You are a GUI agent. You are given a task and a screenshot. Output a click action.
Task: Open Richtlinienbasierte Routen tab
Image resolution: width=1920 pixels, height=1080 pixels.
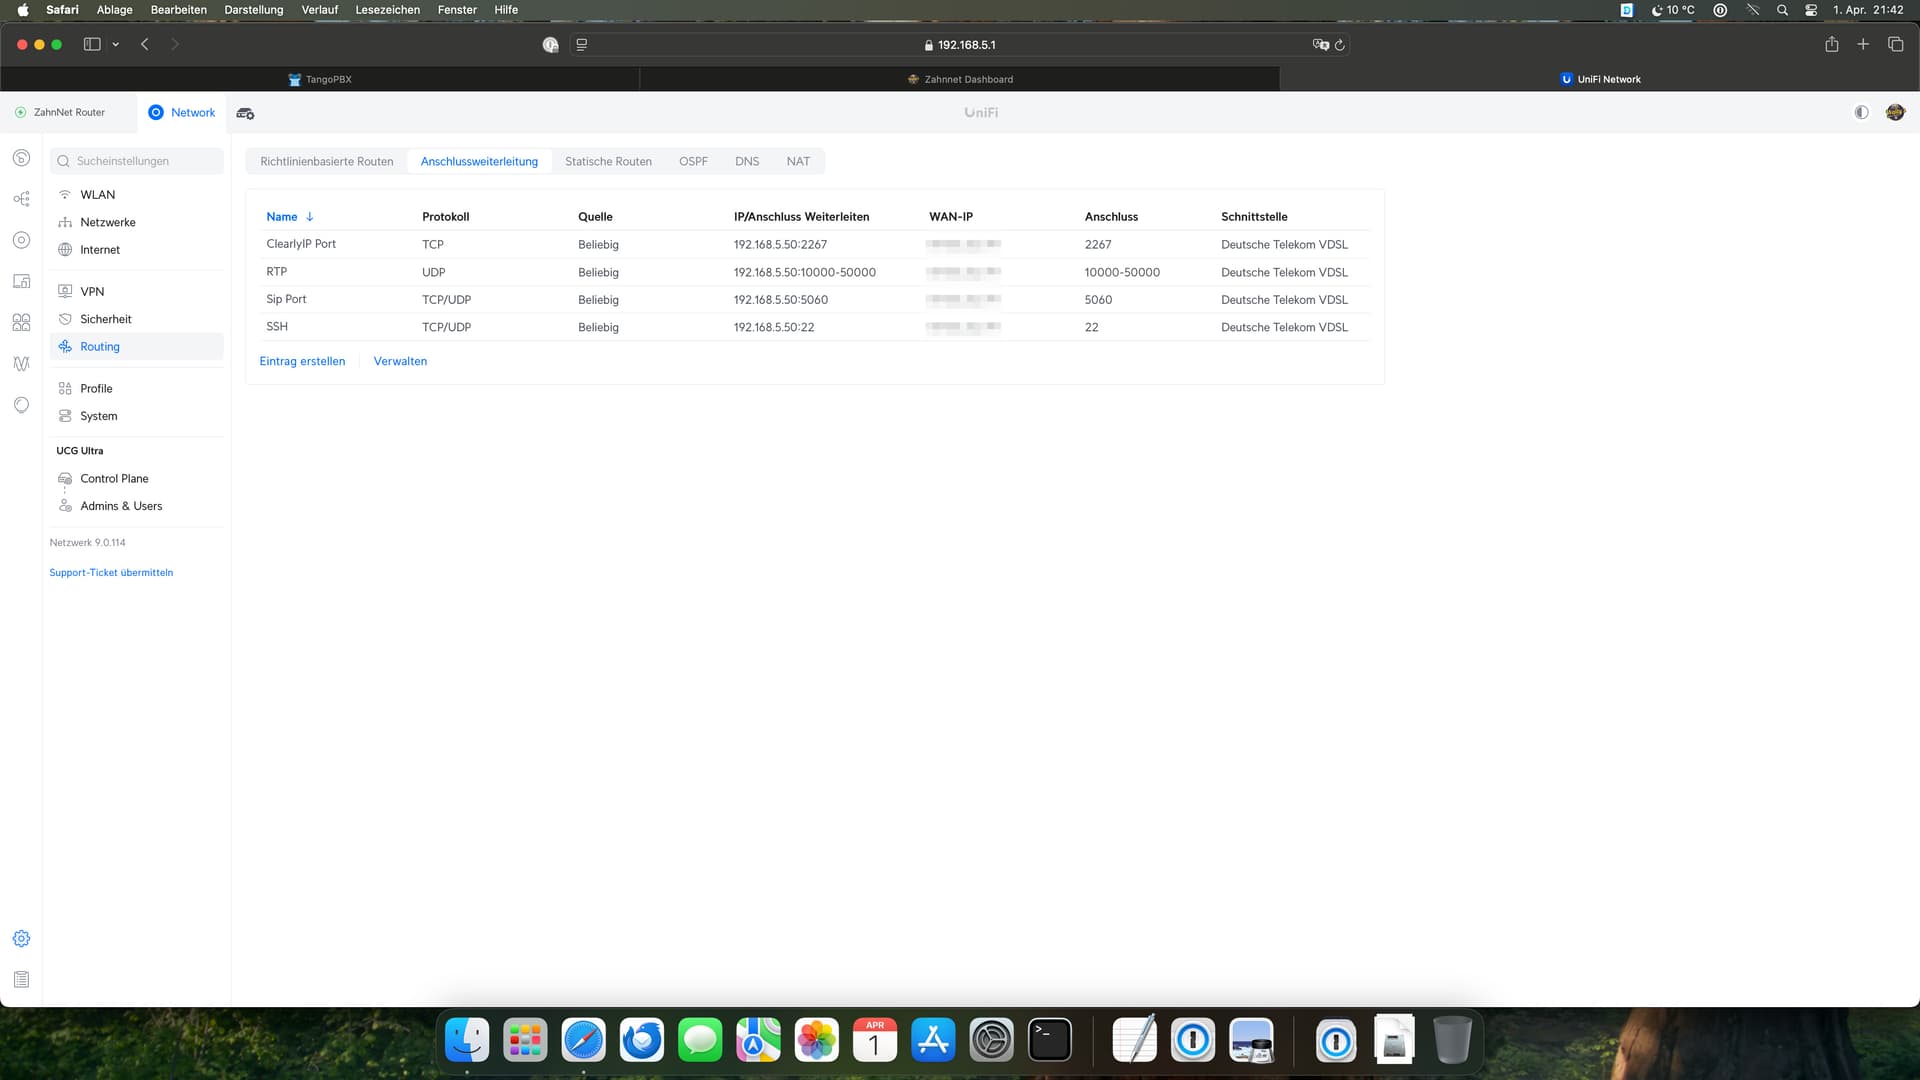[327, 161]
